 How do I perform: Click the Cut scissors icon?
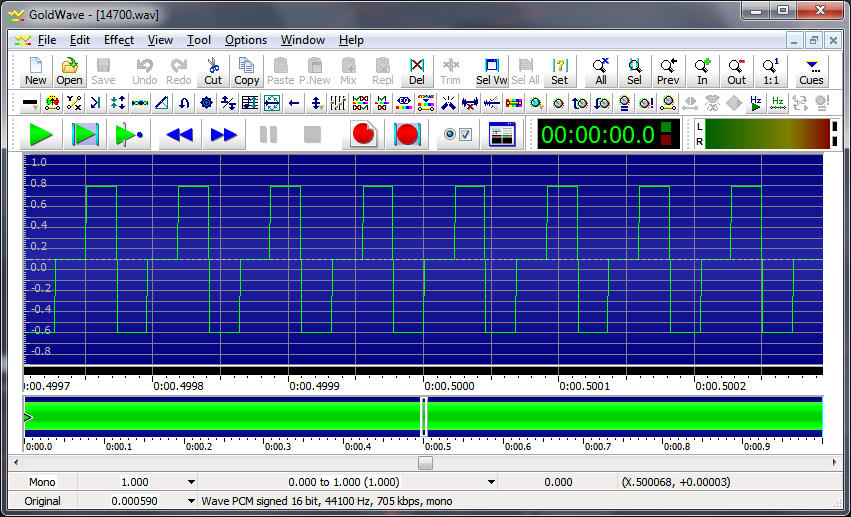[213, 70]
